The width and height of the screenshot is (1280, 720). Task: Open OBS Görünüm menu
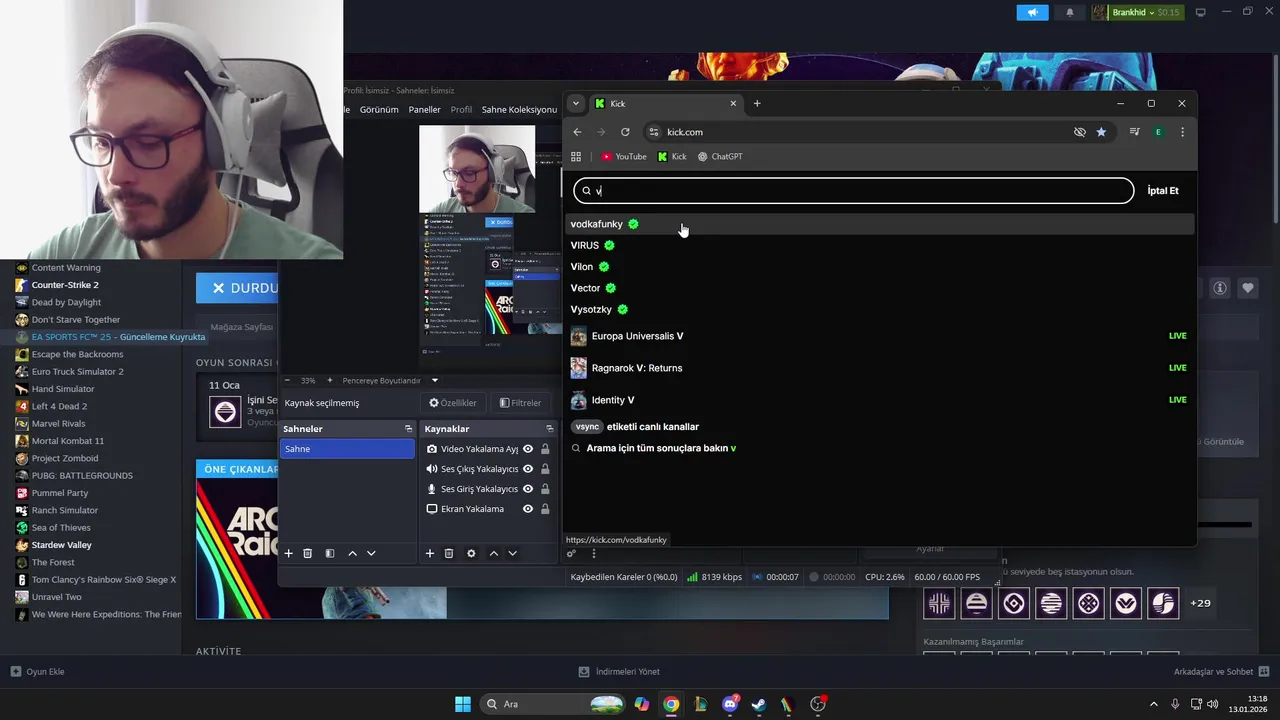(379, 109)
